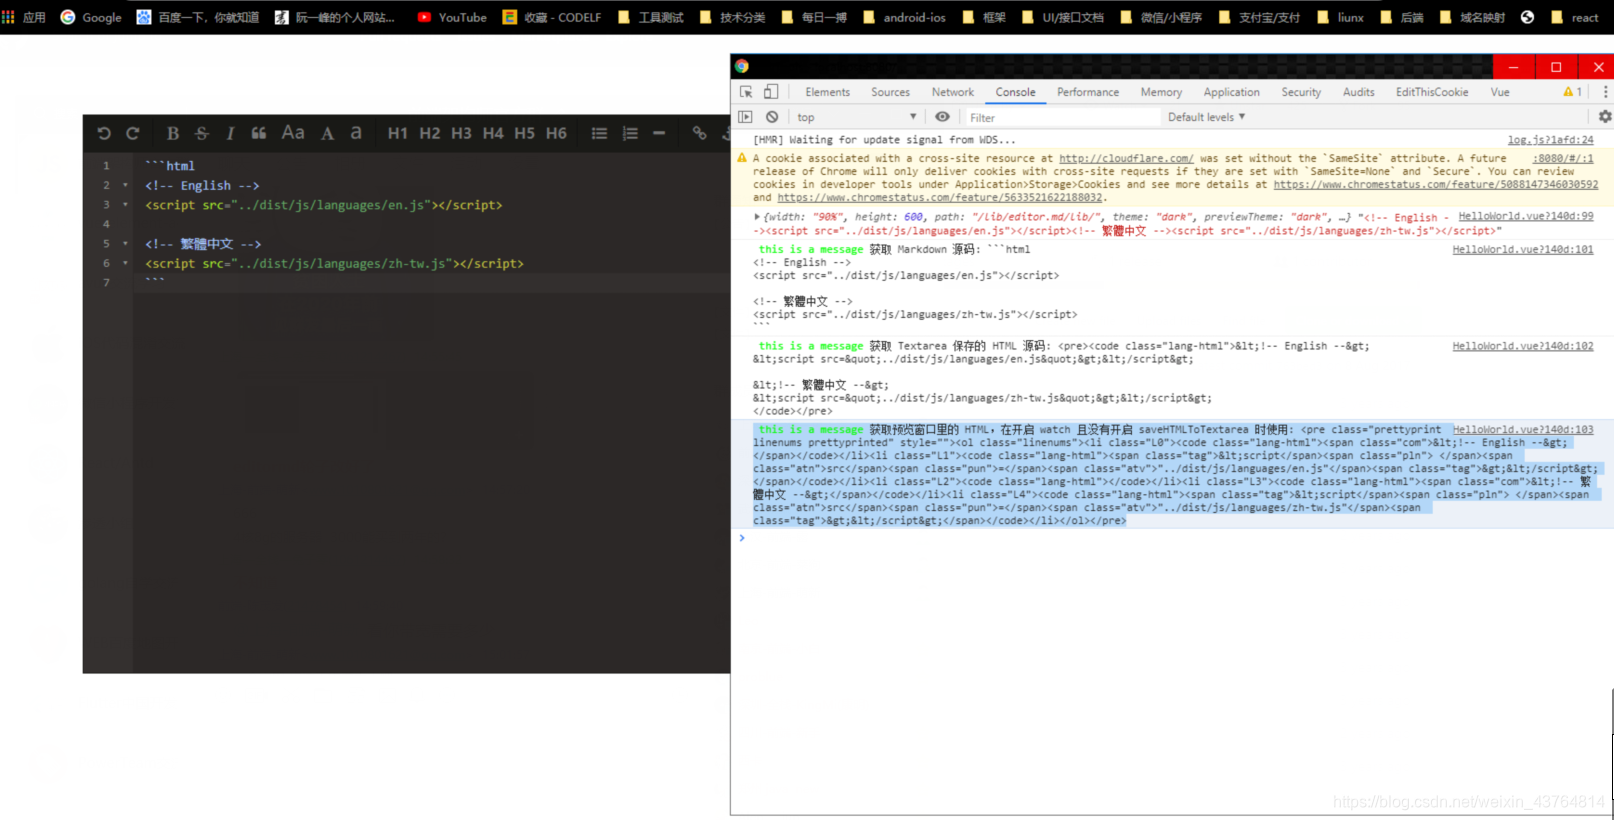The image size is (1614, 820).
Task: Open console settings gear icon
Action: [x=1605, y=117]
